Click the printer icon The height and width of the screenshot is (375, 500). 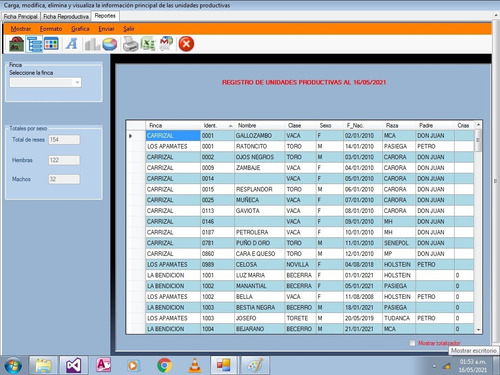(130, 44)
